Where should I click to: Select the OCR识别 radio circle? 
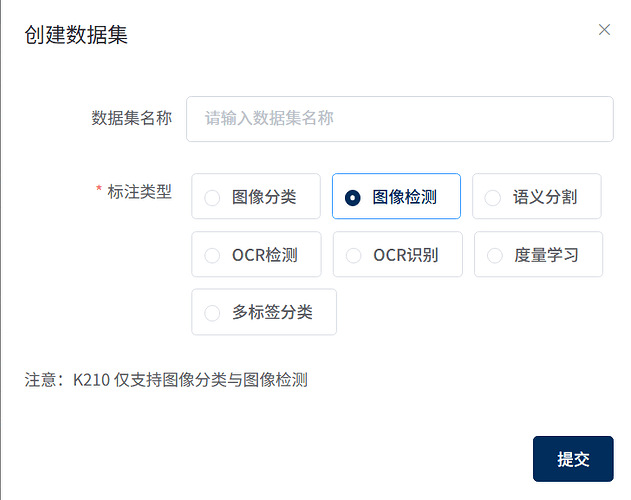point(353,255)
